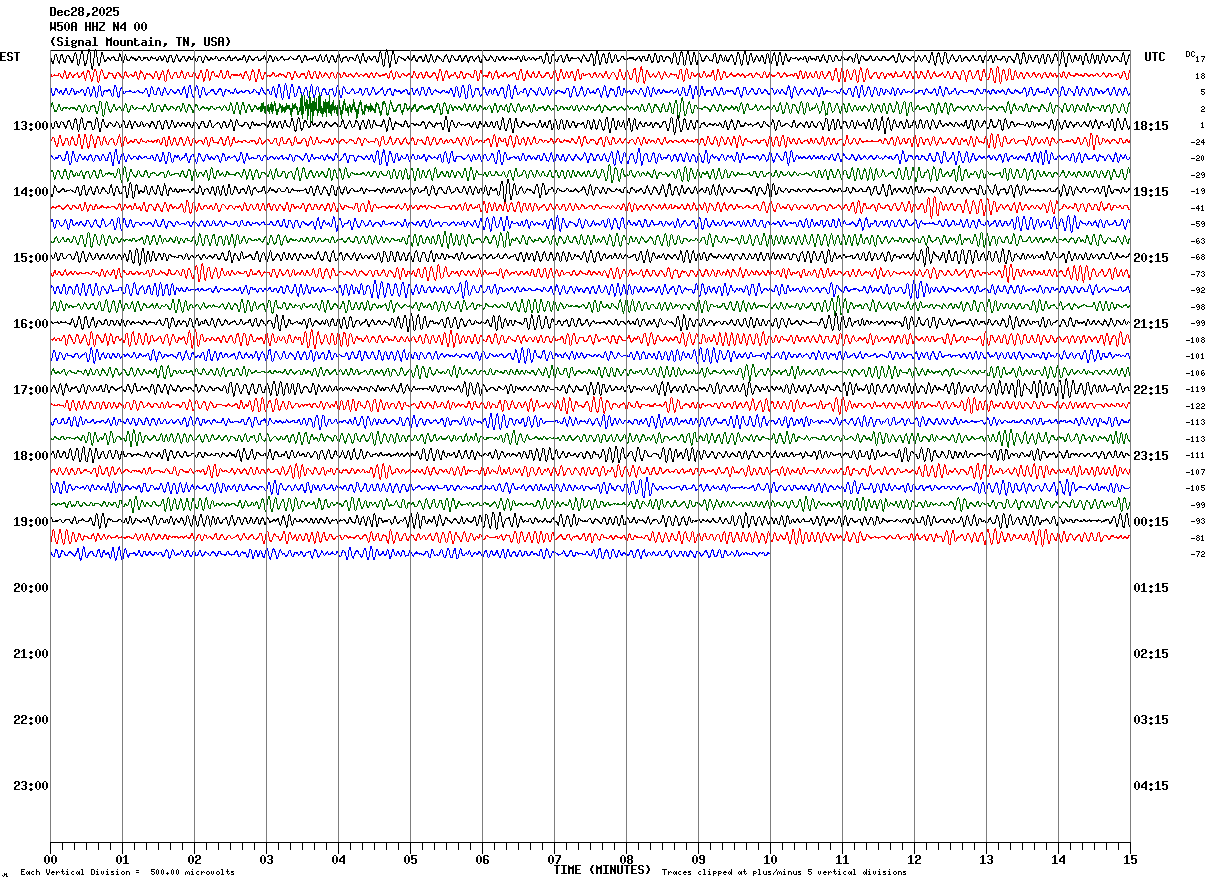
Task: Select the 19:00 EST time label
Action: click(31, 522)
